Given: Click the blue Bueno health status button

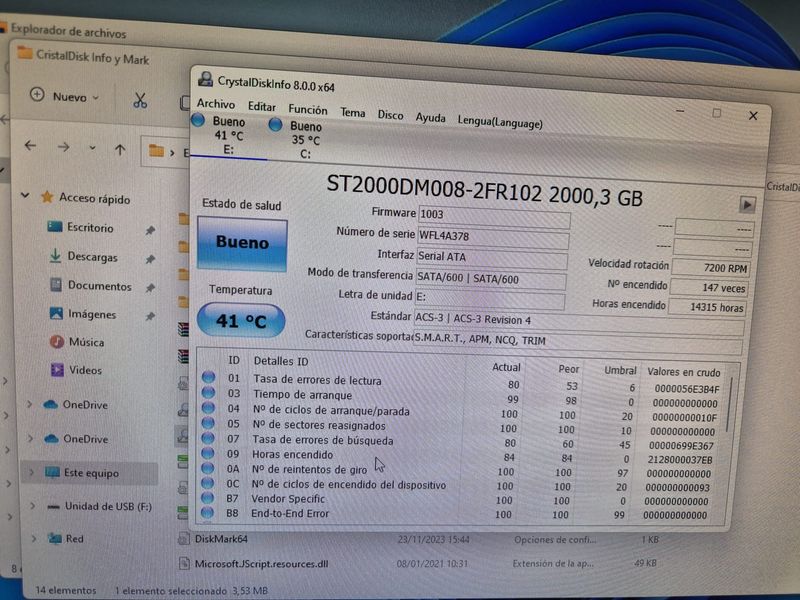Looking at the screenshot, I should click(242, 243).
